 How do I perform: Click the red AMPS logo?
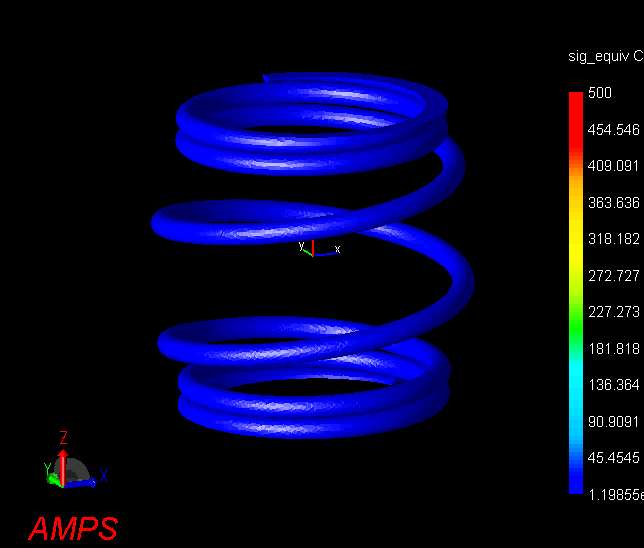click(73, 528)
